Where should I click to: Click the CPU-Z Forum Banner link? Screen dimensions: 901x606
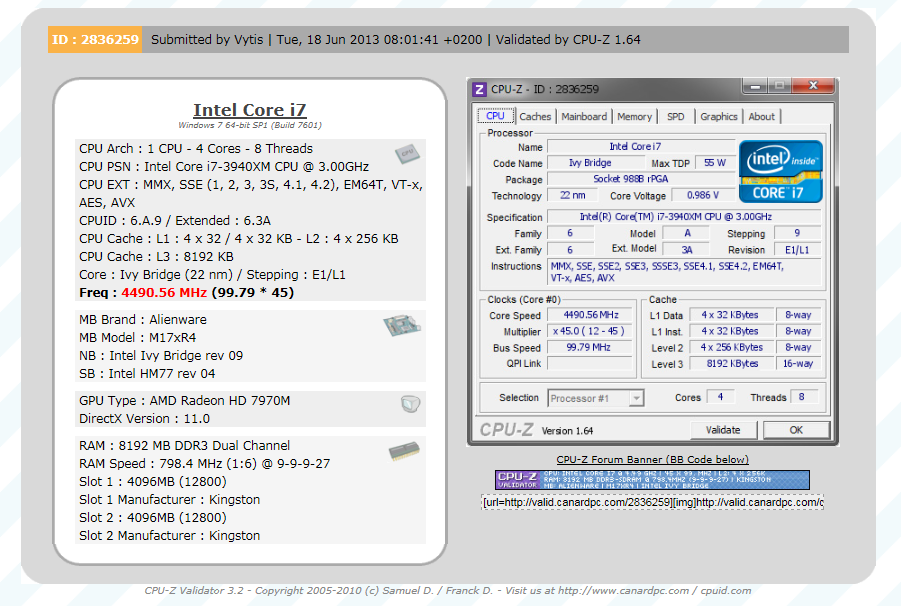coord(652,460)
